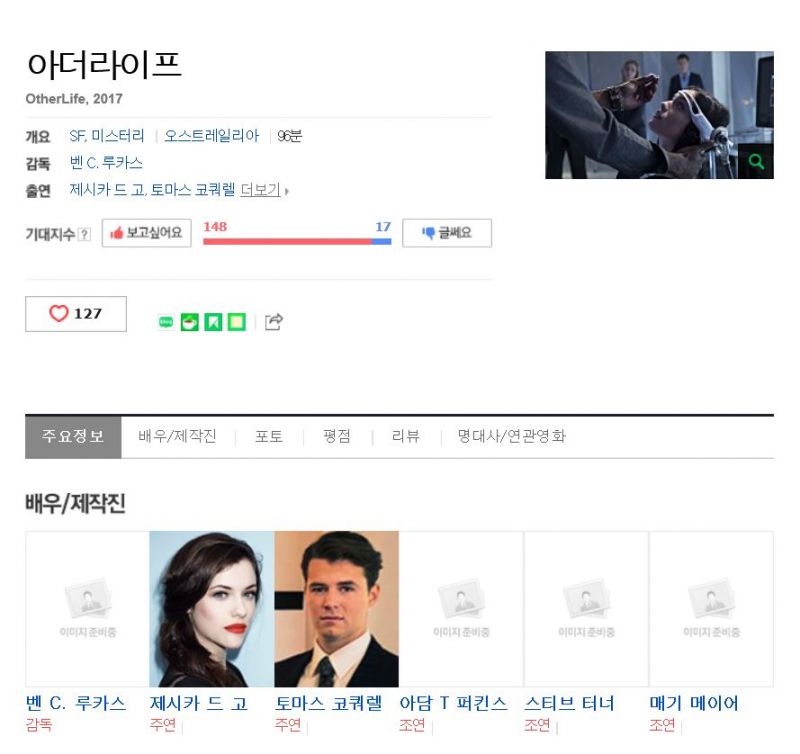Toggle the heart like button showing 127
The height and width of the screenshot is (754, 800).
(76, 314)
